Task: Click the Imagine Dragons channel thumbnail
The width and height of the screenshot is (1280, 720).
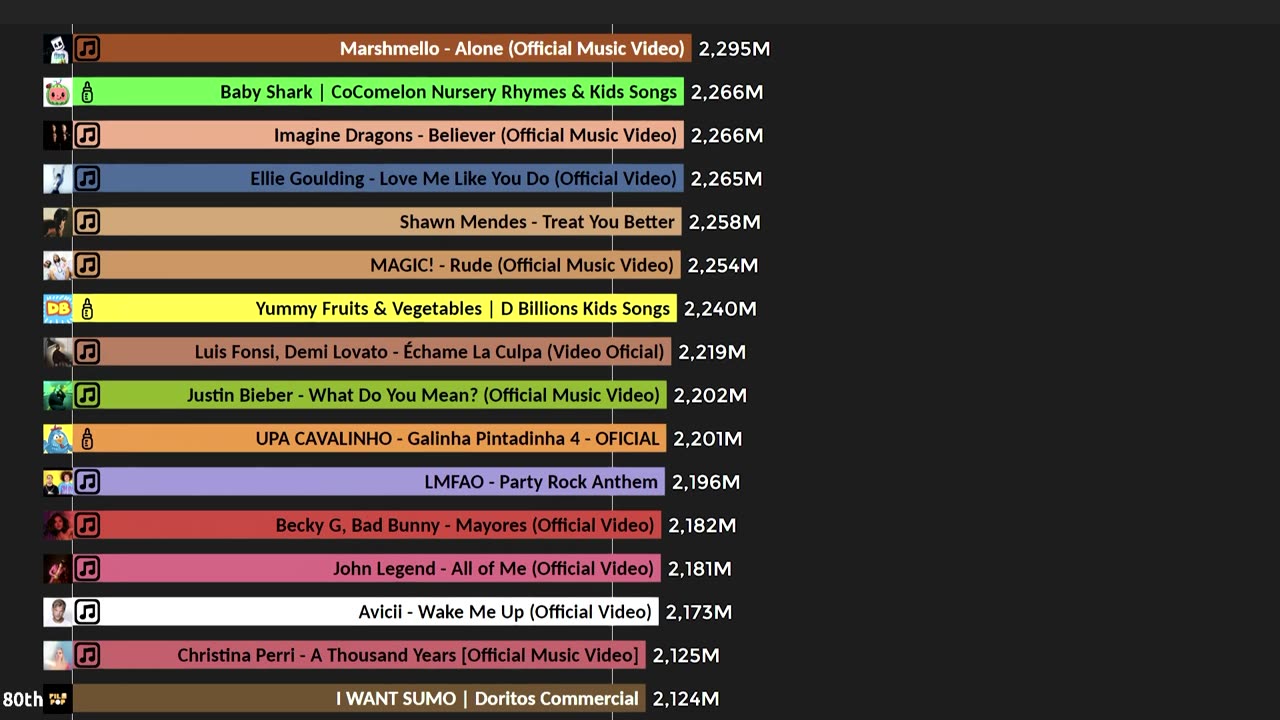Action: coord(57,135)
